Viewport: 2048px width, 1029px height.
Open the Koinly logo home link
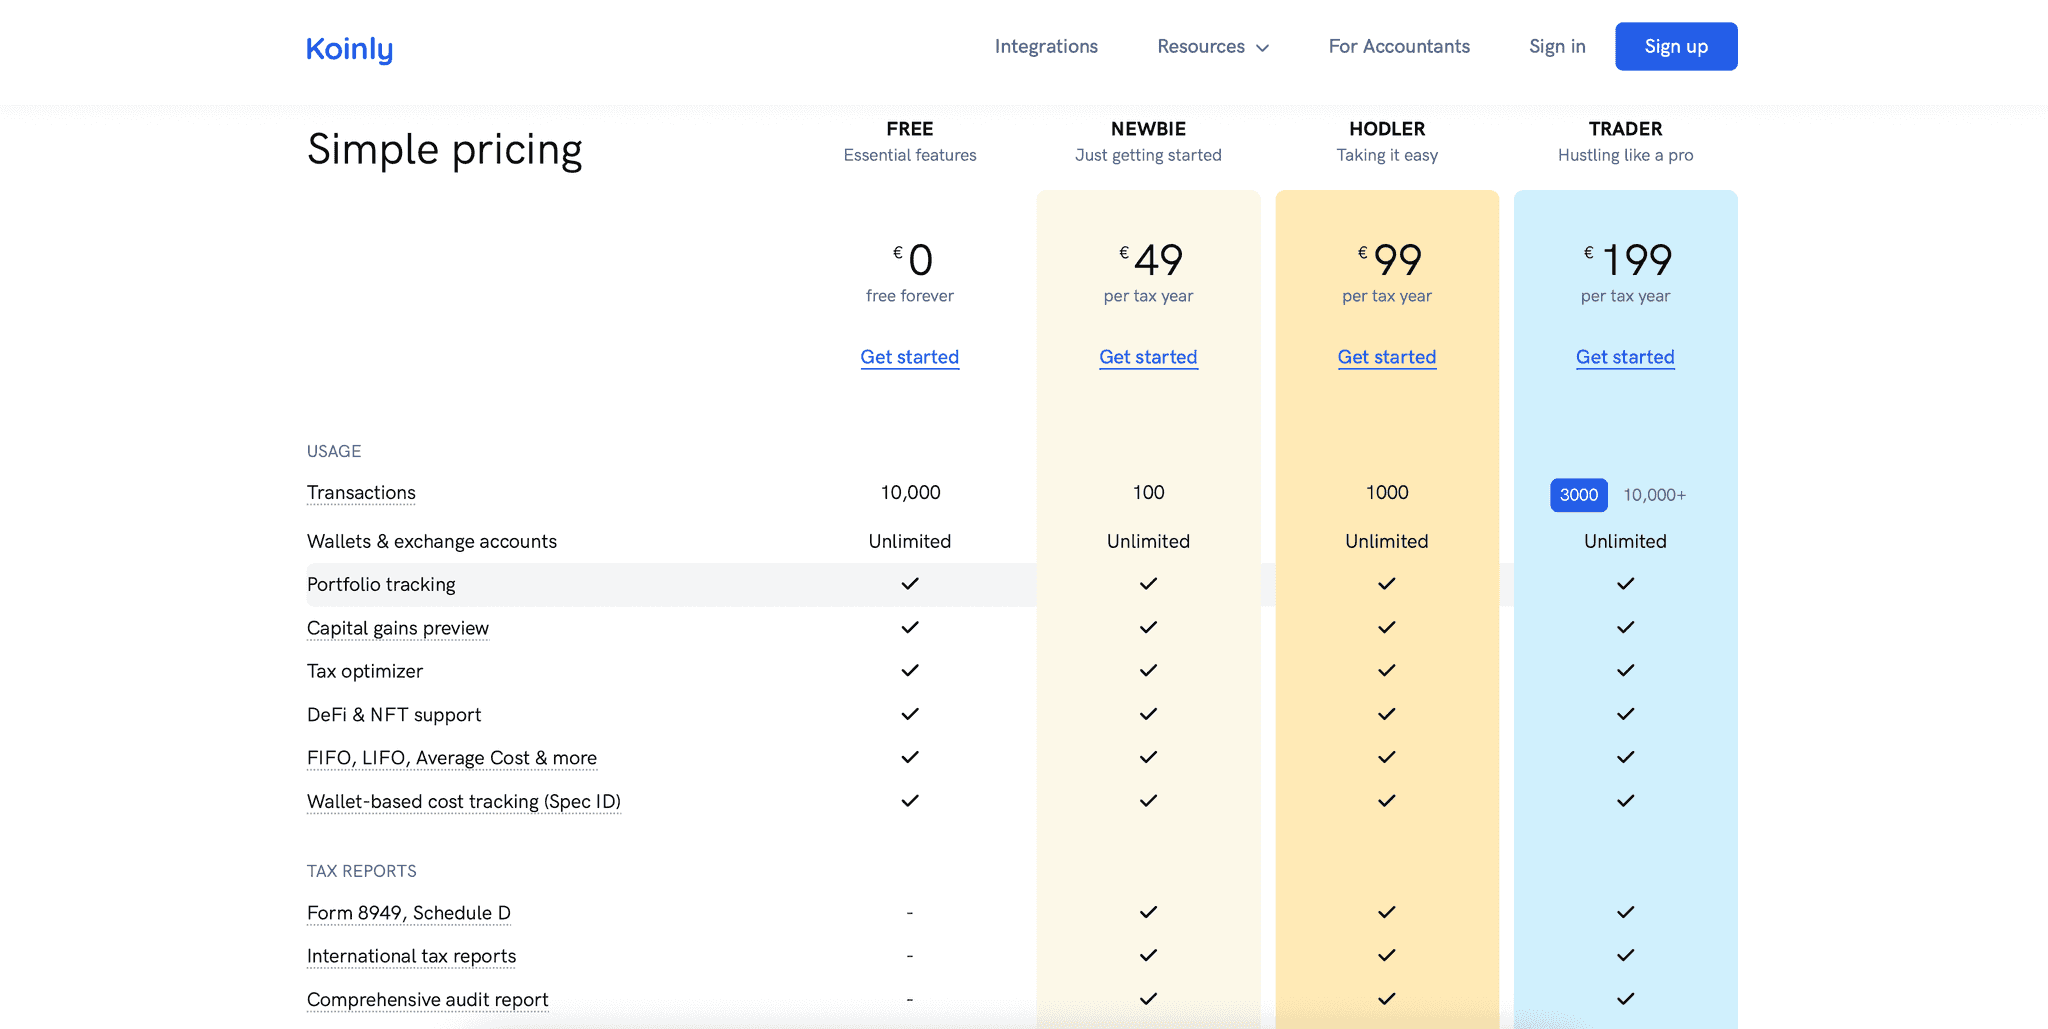click(x=349, y=48)
